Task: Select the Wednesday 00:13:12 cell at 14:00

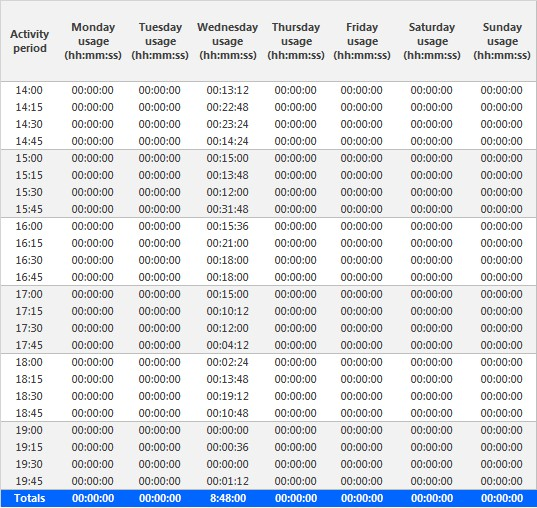Action: coord(227,90)
